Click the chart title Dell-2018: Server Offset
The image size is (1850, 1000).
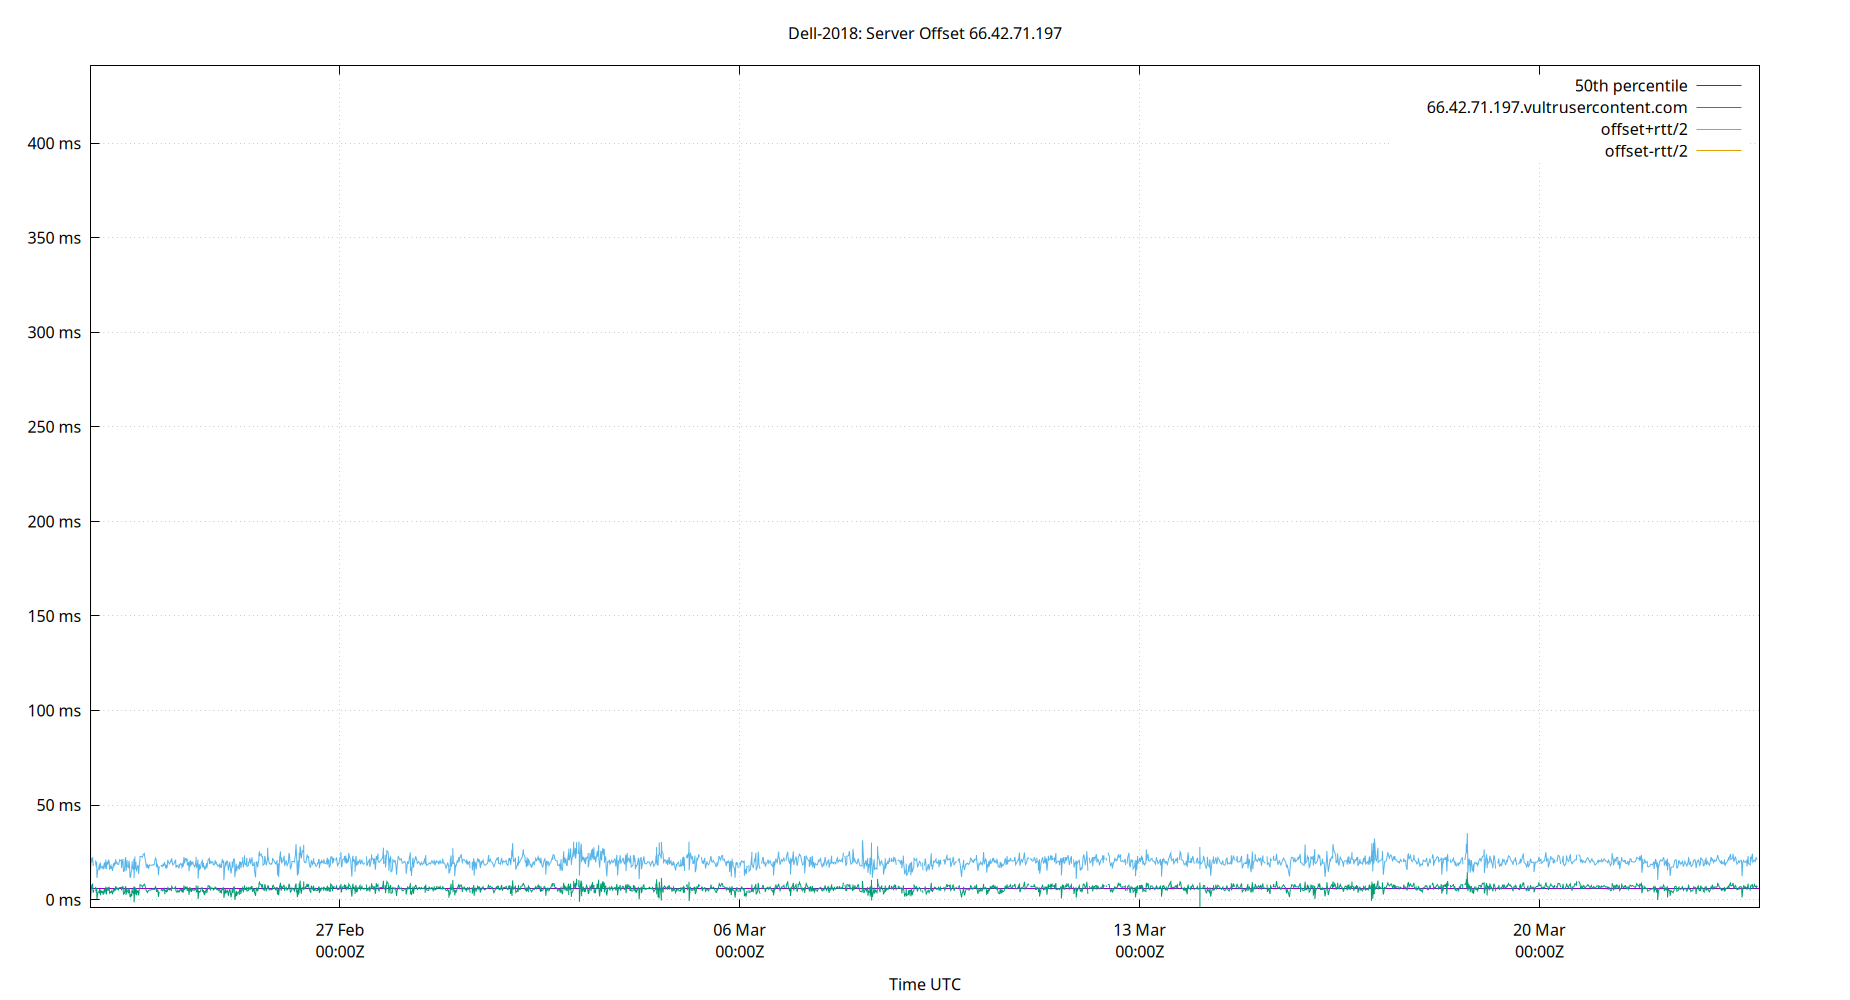[925, 33]
